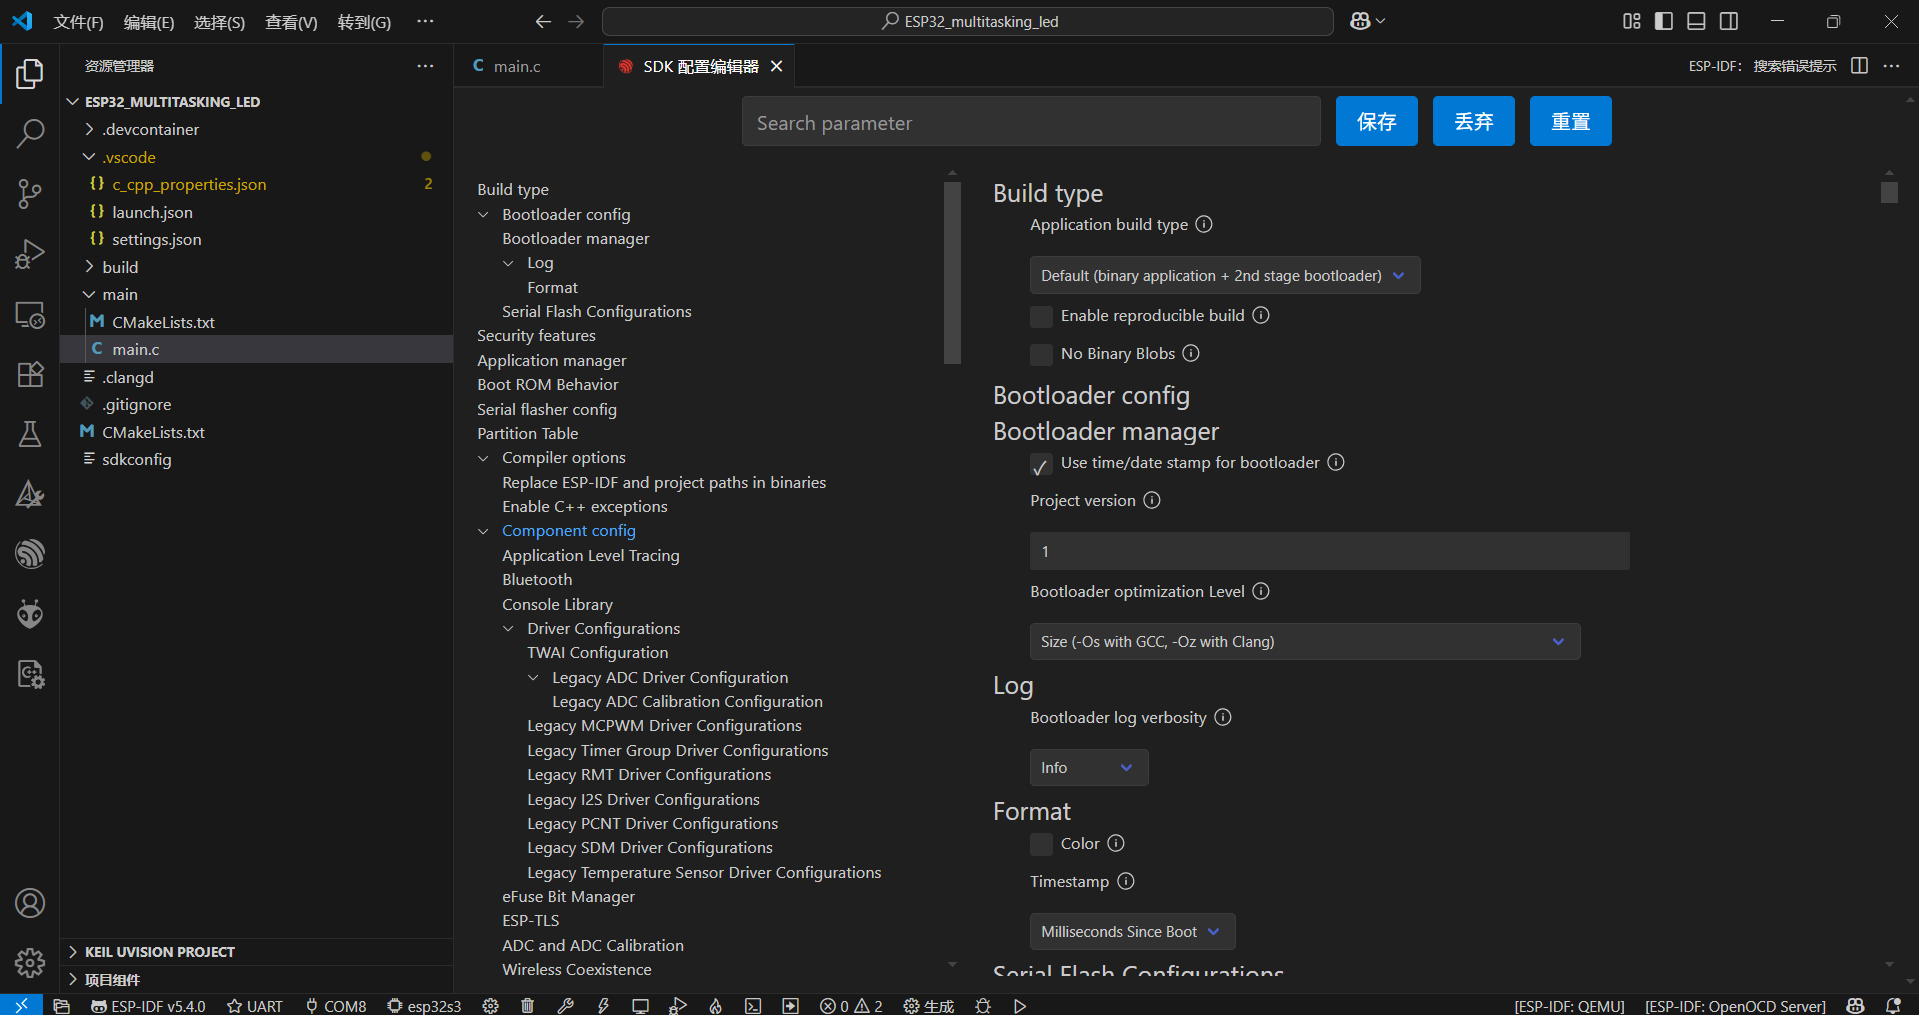Click the remote window indicator in status bar
This screenshot has width=1919, height=1015.
point(21,1006)
